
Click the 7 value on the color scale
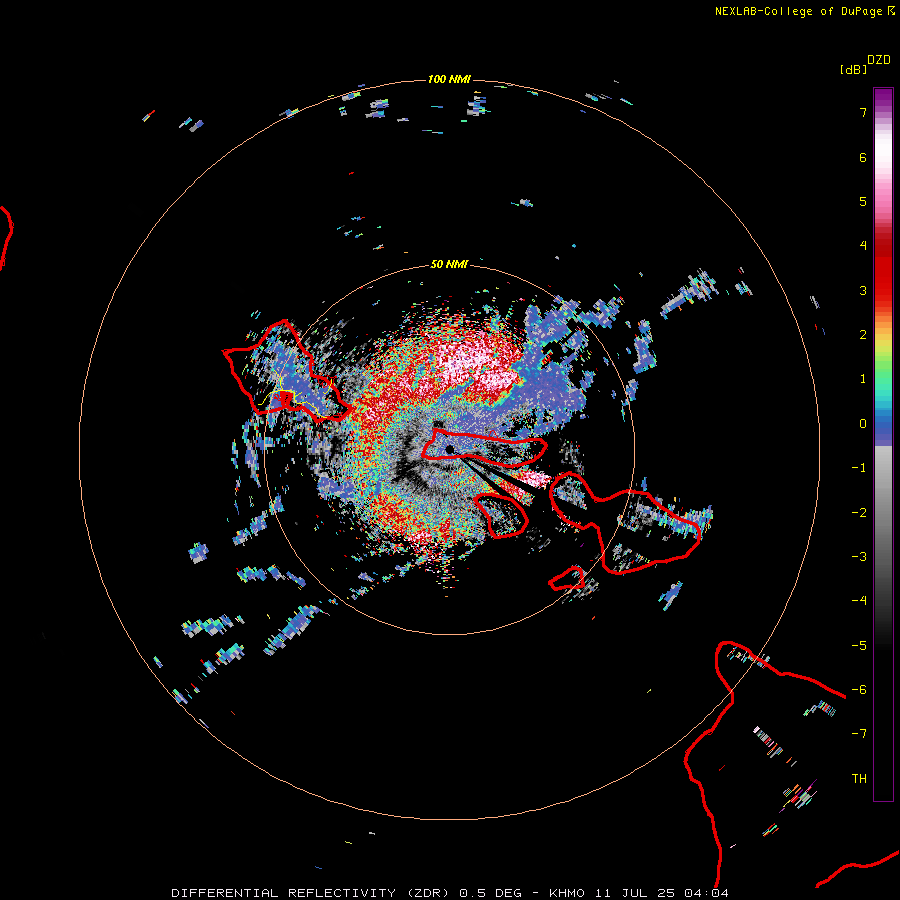point(863,112)
